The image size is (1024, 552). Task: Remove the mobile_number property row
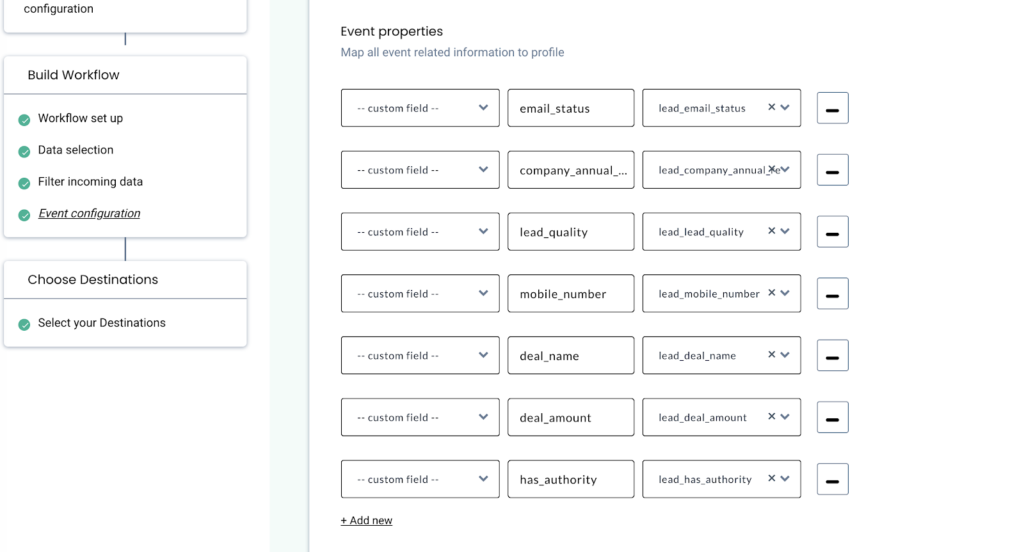pos(832,294)
